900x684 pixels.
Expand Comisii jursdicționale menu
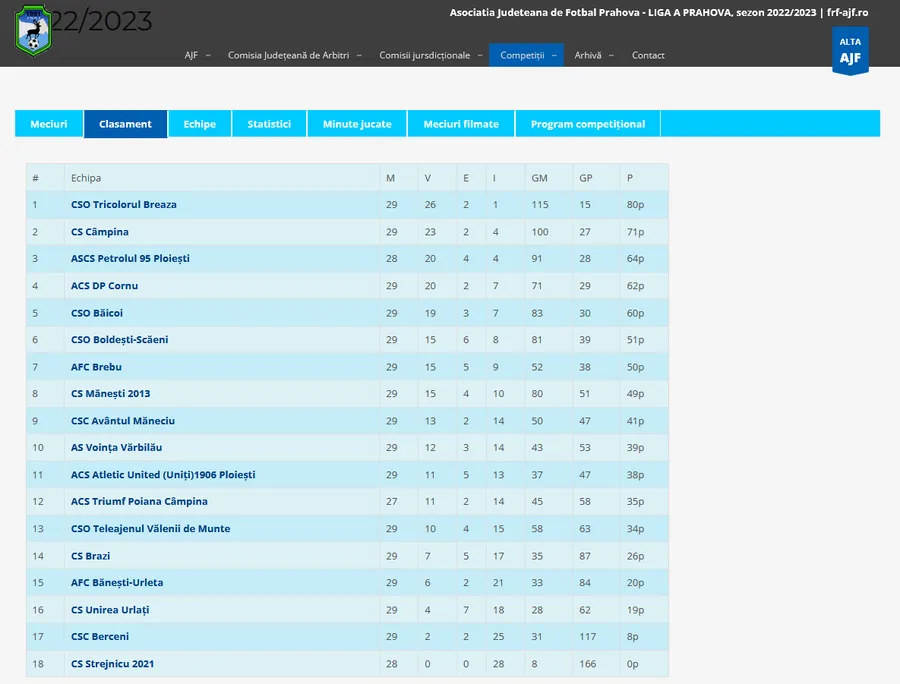[430, 55]
